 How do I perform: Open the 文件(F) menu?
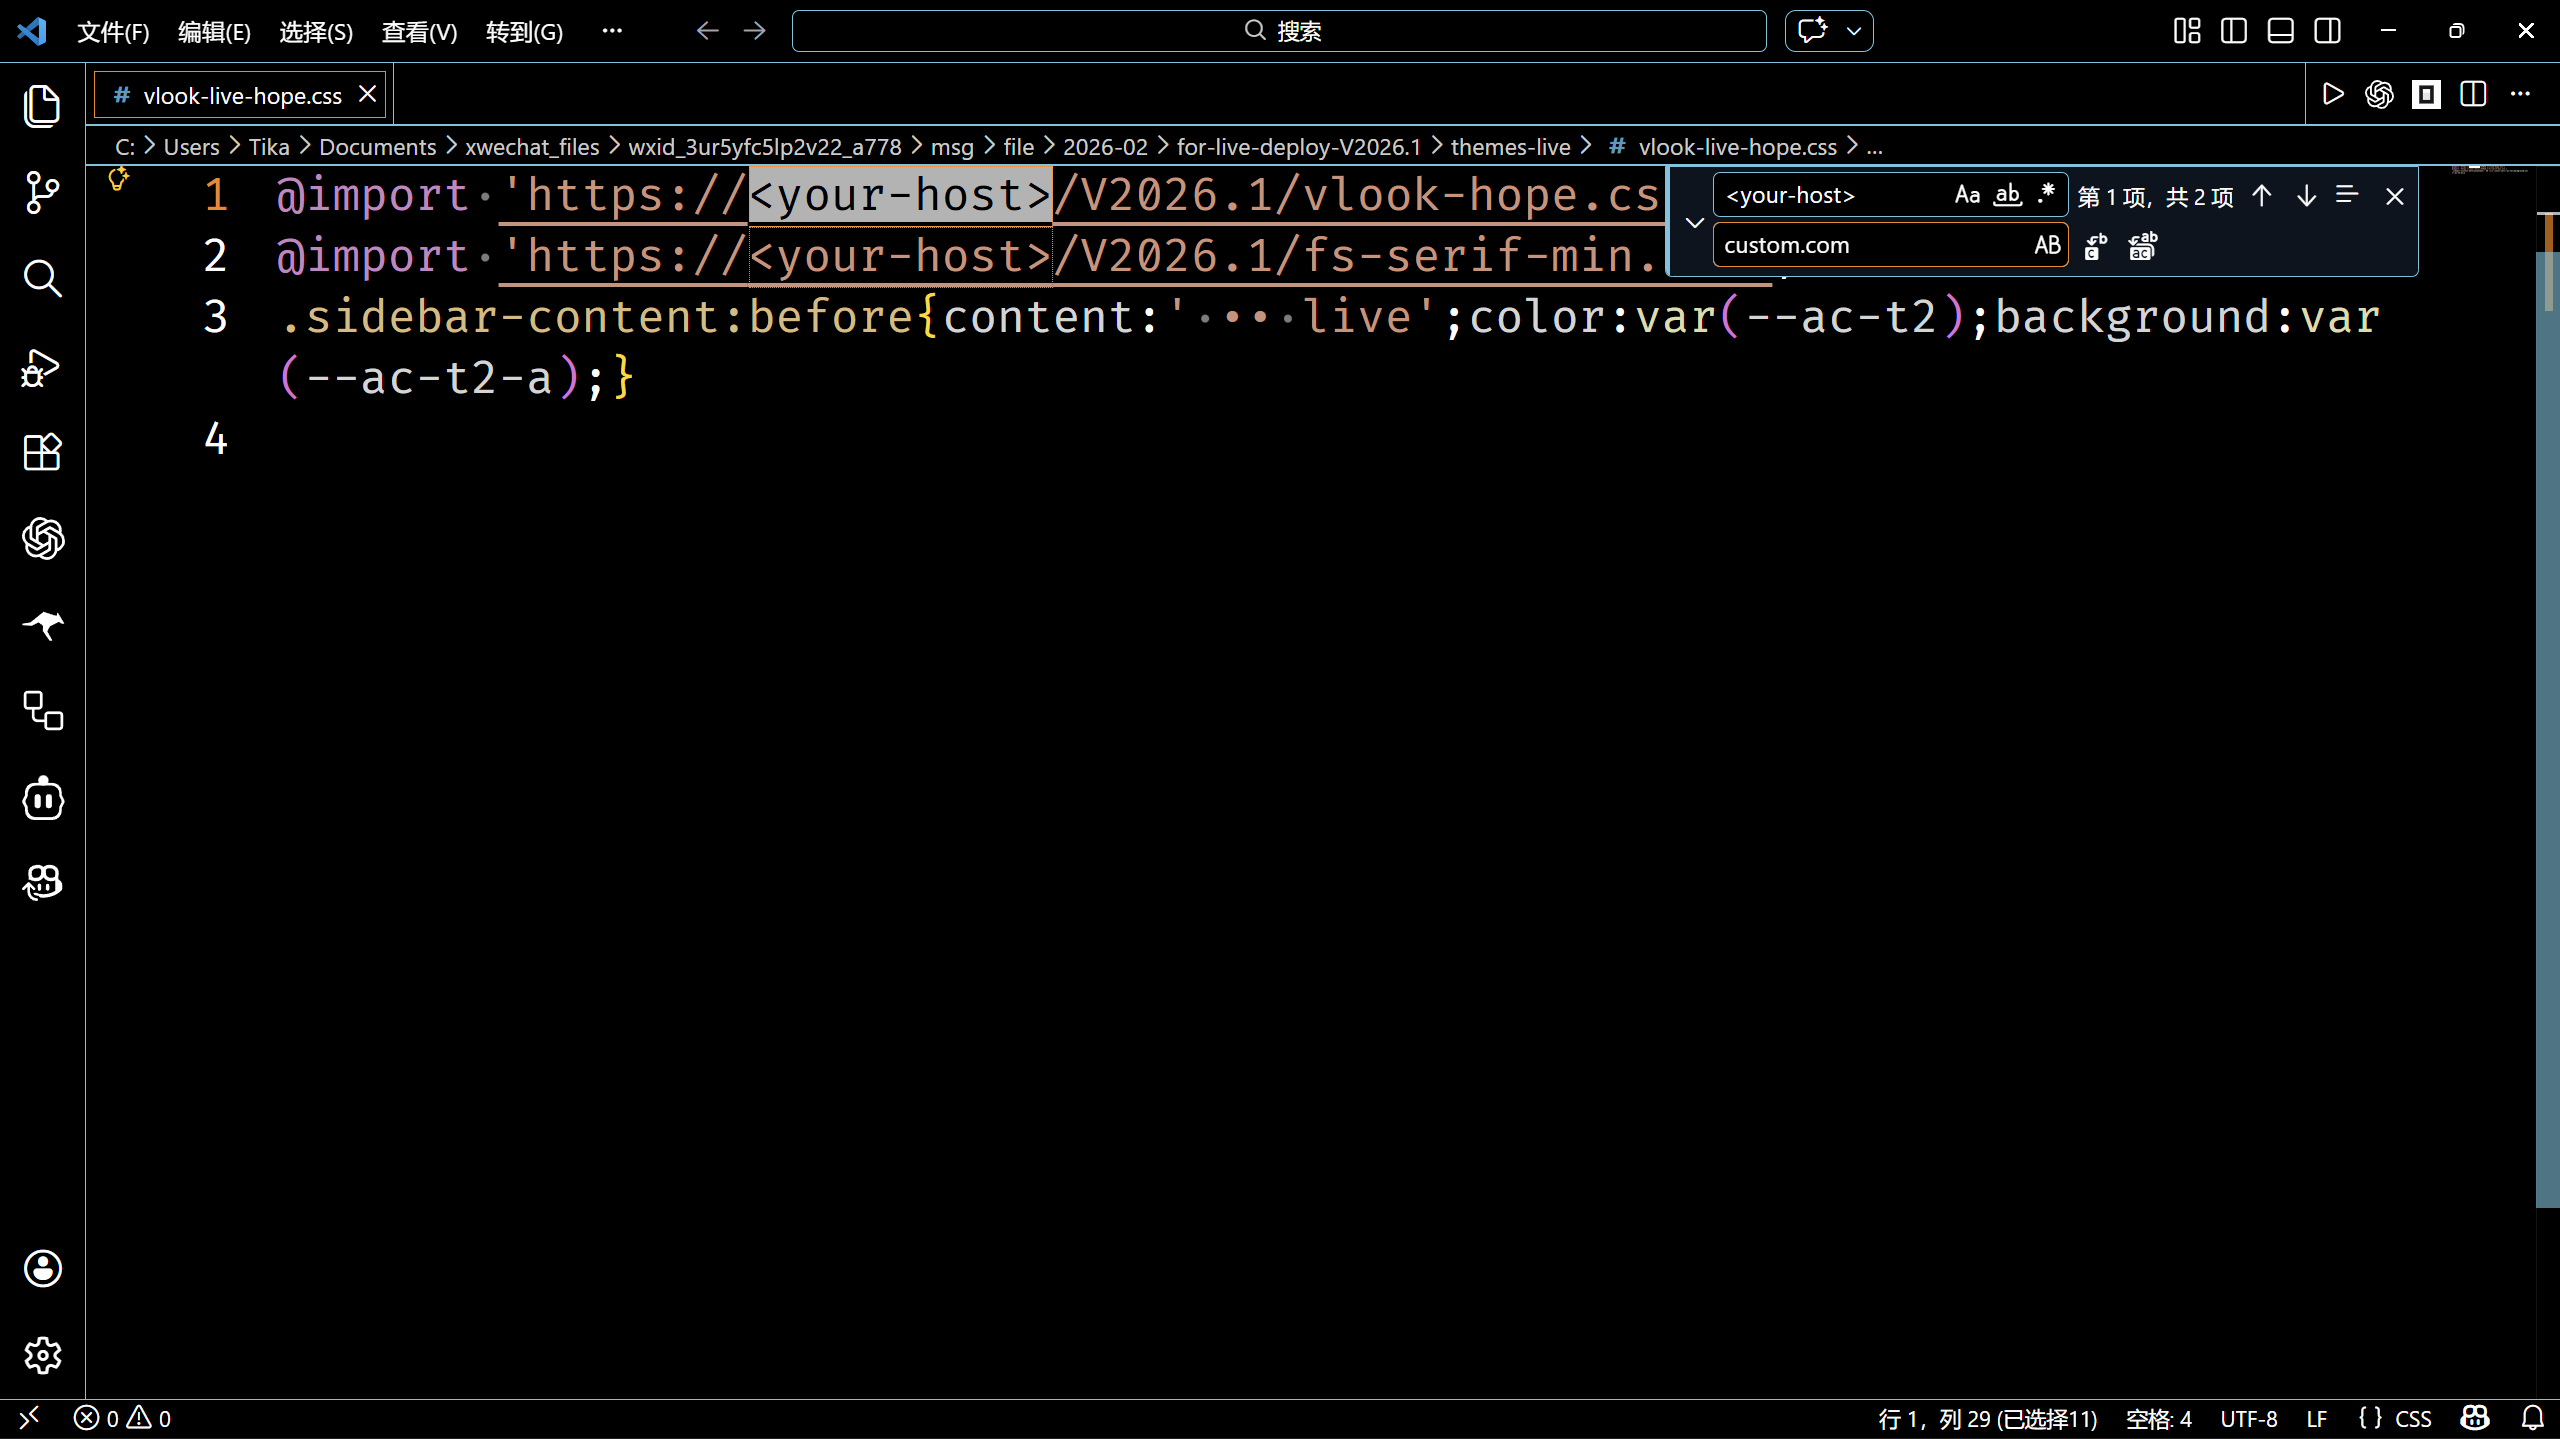(113, 32)
